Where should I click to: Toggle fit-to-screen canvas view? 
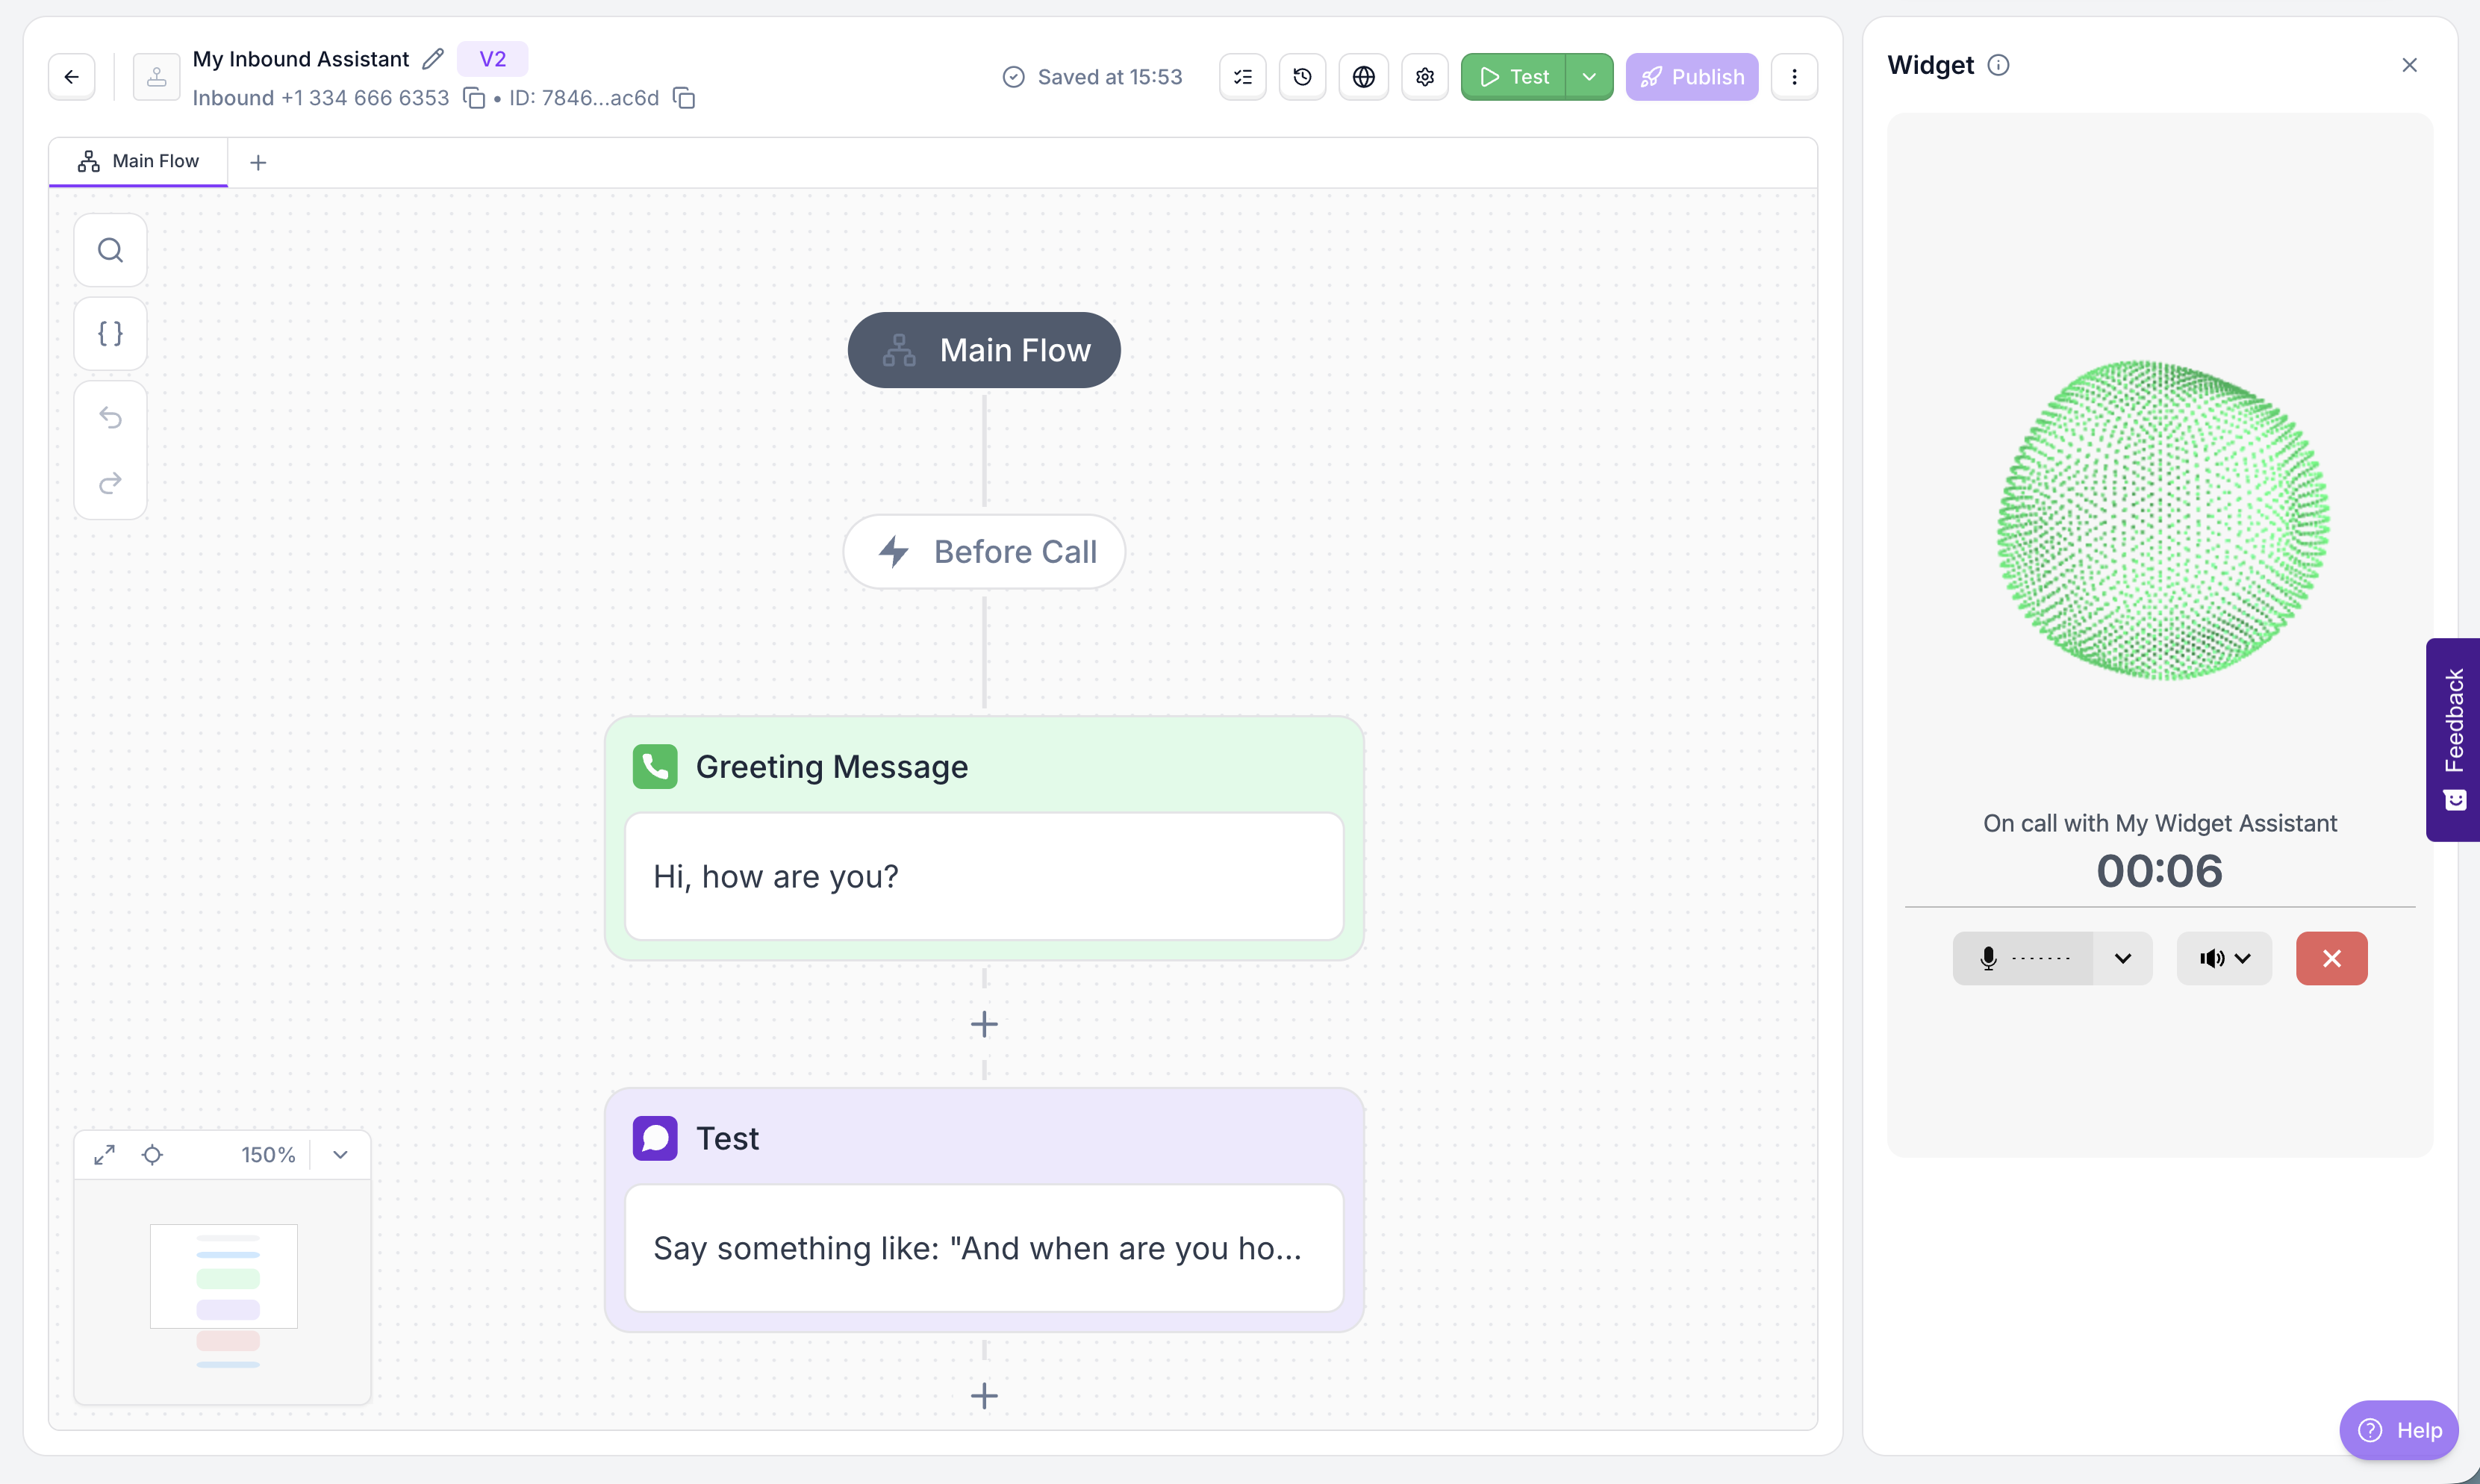click(104, 1155)
